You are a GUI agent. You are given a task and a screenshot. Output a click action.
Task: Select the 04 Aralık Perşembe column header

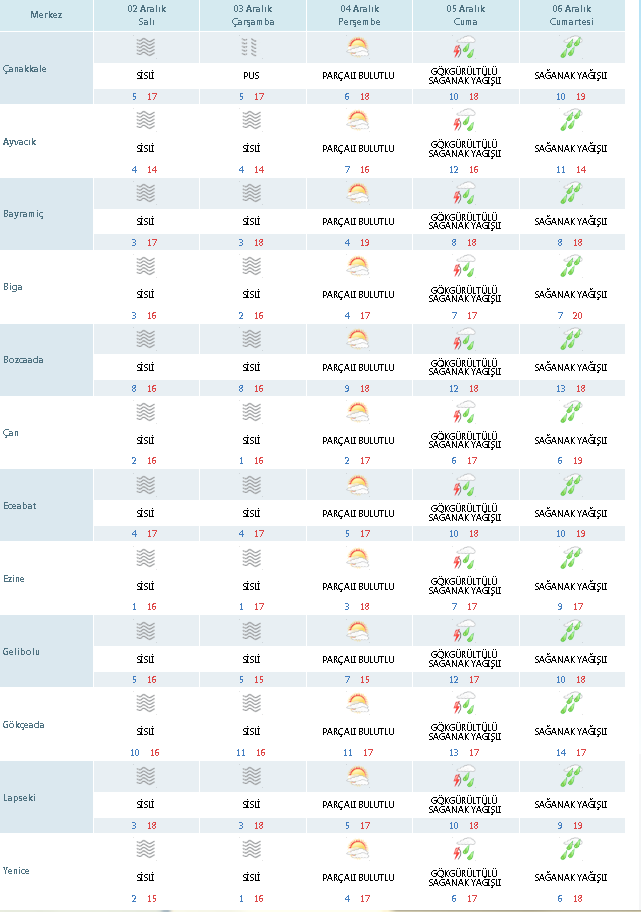(358, 15)
